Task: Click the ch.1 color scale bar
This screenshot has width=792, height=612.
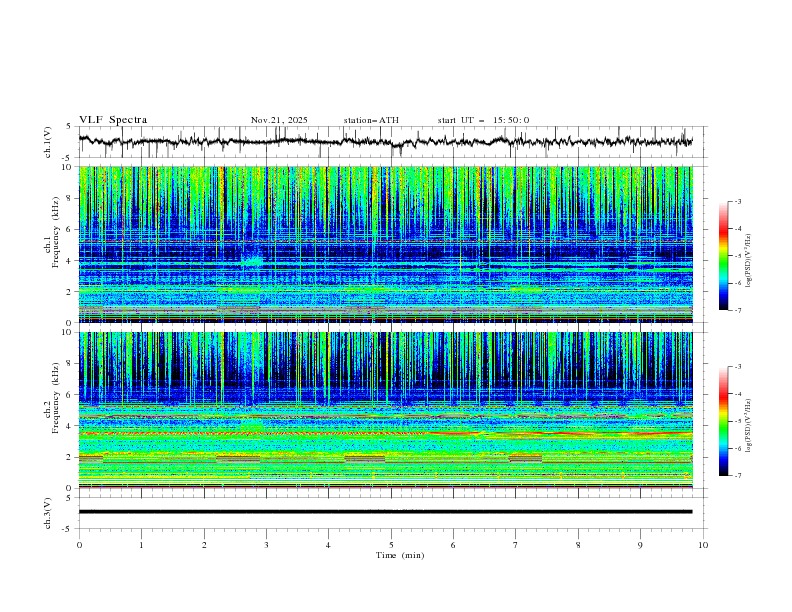Action: click(x=724, y=255)
